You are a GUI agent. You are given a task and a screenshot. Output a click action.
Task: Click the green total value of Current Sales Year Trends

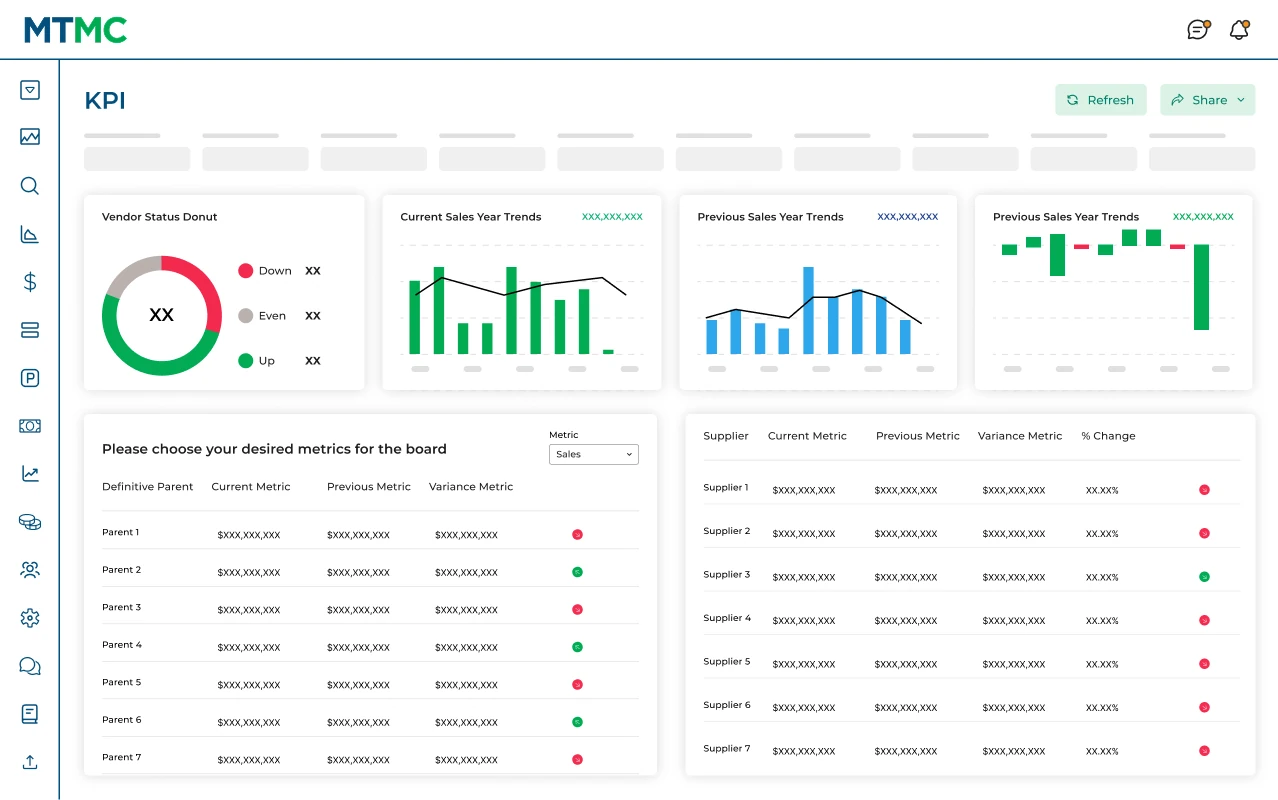click(x=612, y=216)
